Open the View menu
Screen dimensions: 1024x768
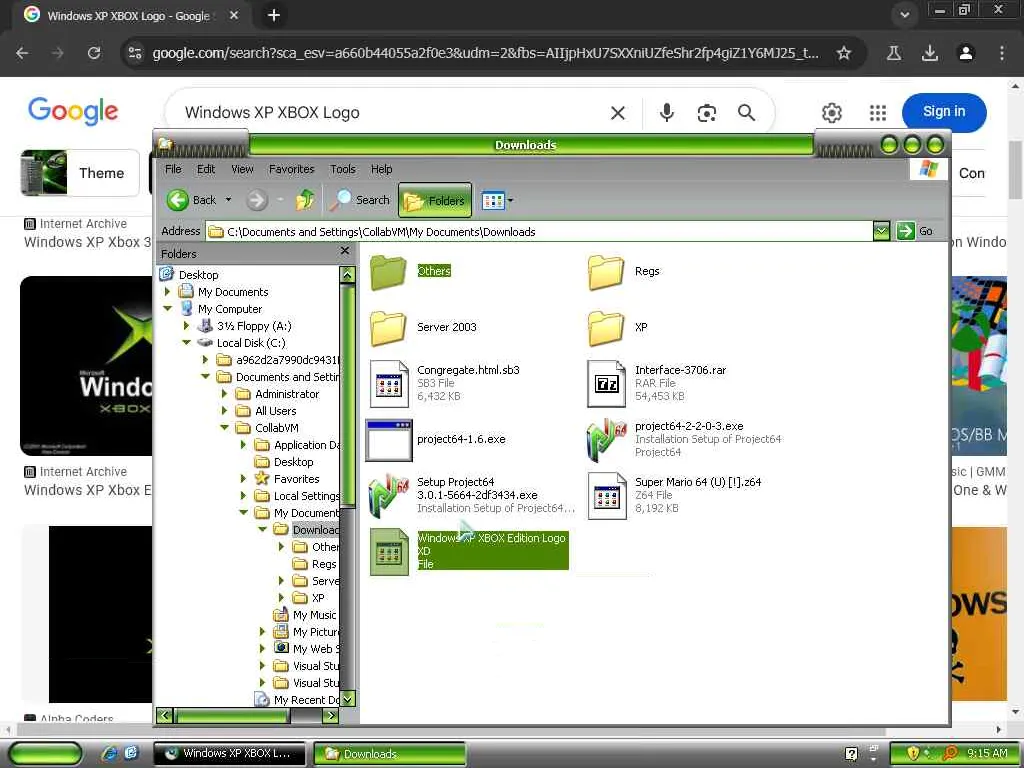[242, 169]
